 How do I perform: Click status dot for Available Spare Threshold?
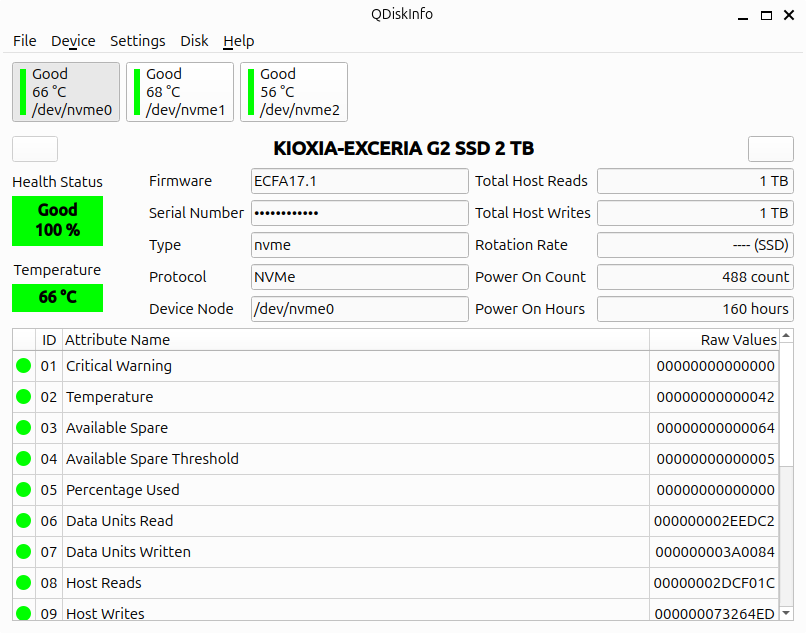(x=24, y=459)
